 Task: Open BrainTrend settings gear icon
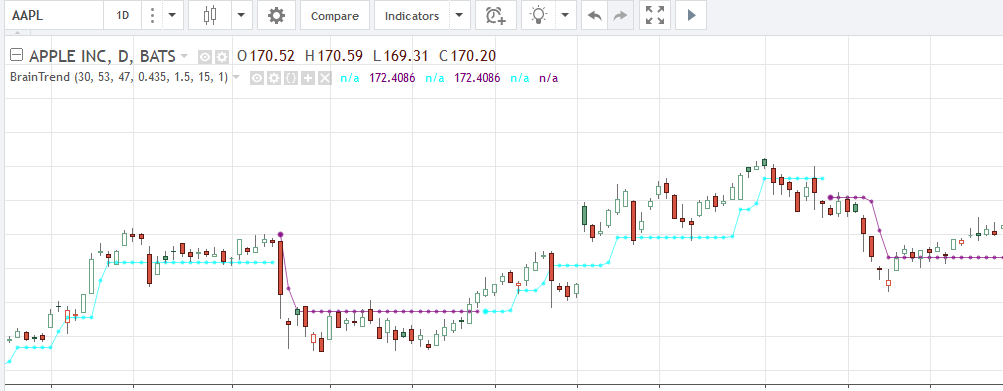click(x=274, y=78)
